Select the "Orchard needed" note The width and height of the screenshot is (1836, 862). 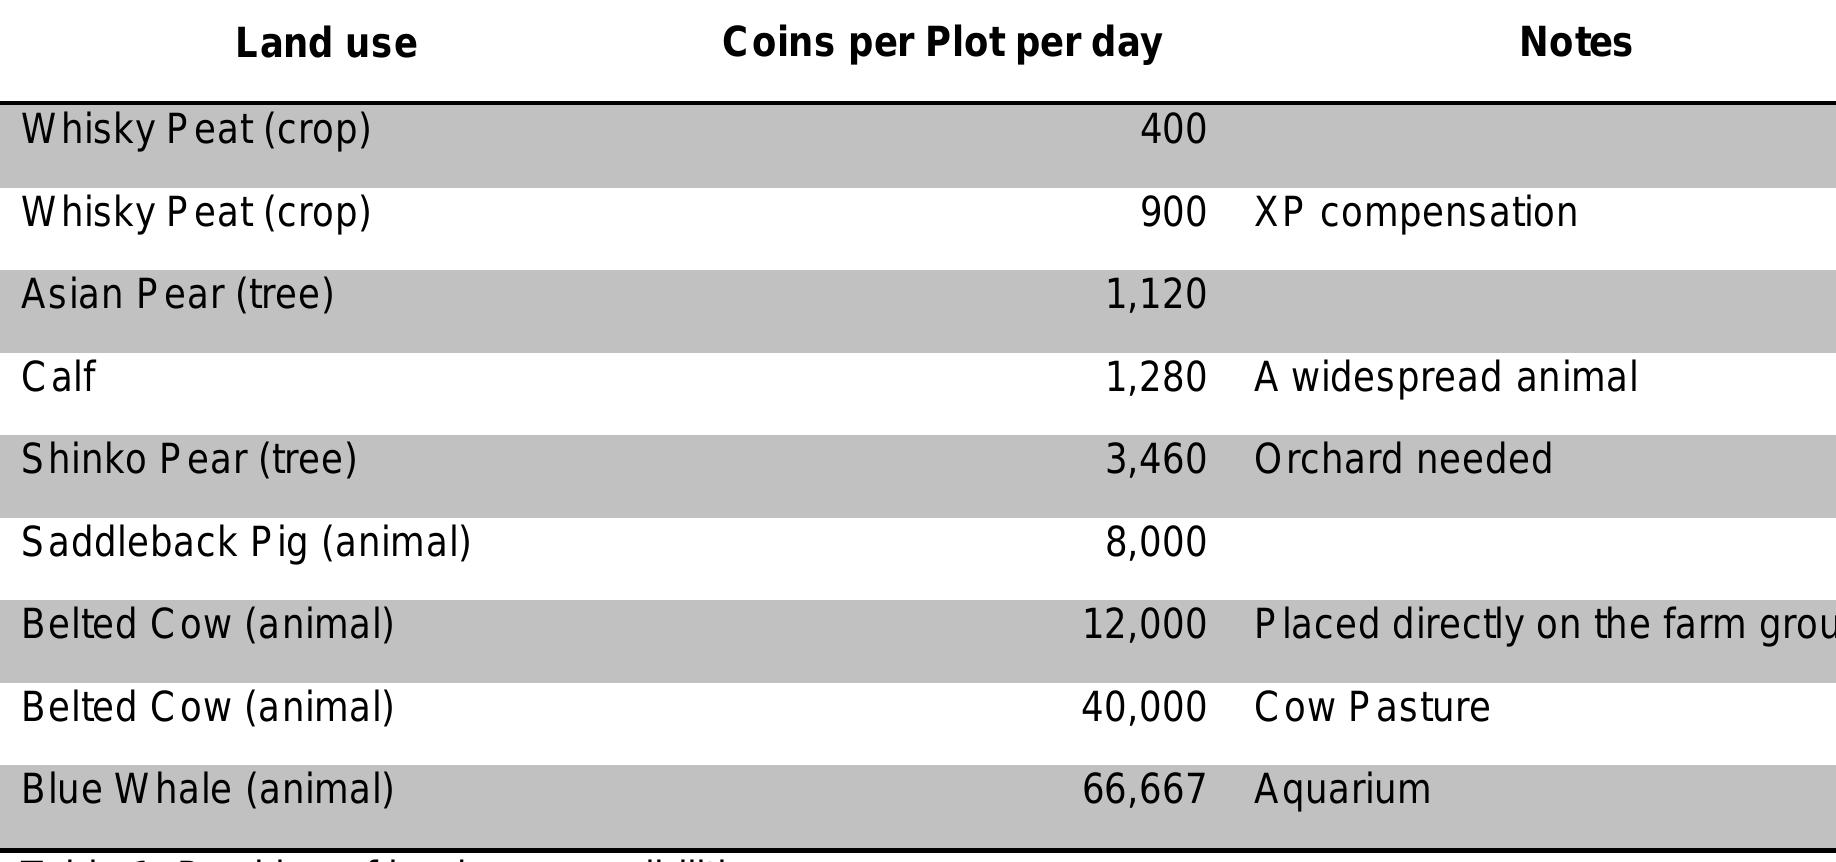click(x=1403, y=460)
